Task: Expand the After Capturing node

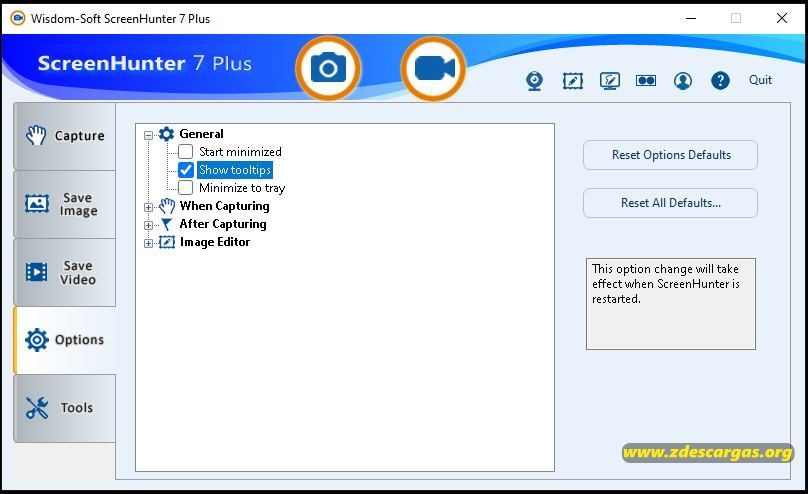Action: point(148,225)
